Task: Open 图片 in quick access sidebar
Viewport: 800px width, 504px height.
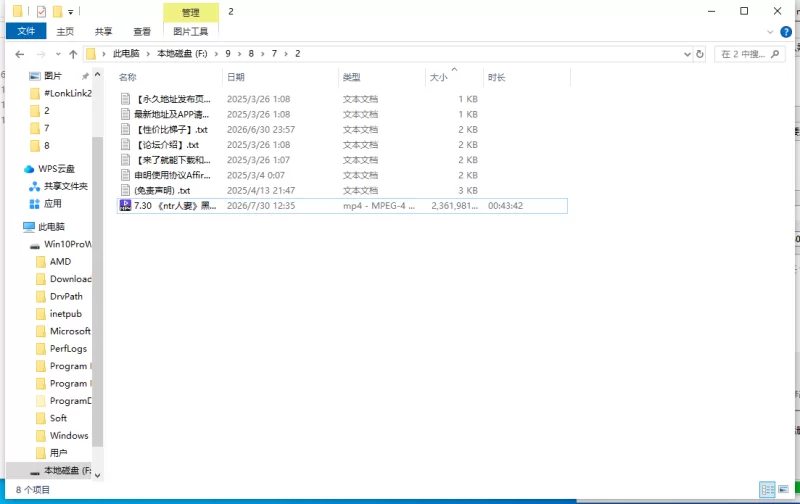Action: pyautogui.click(x=53, y=76)
